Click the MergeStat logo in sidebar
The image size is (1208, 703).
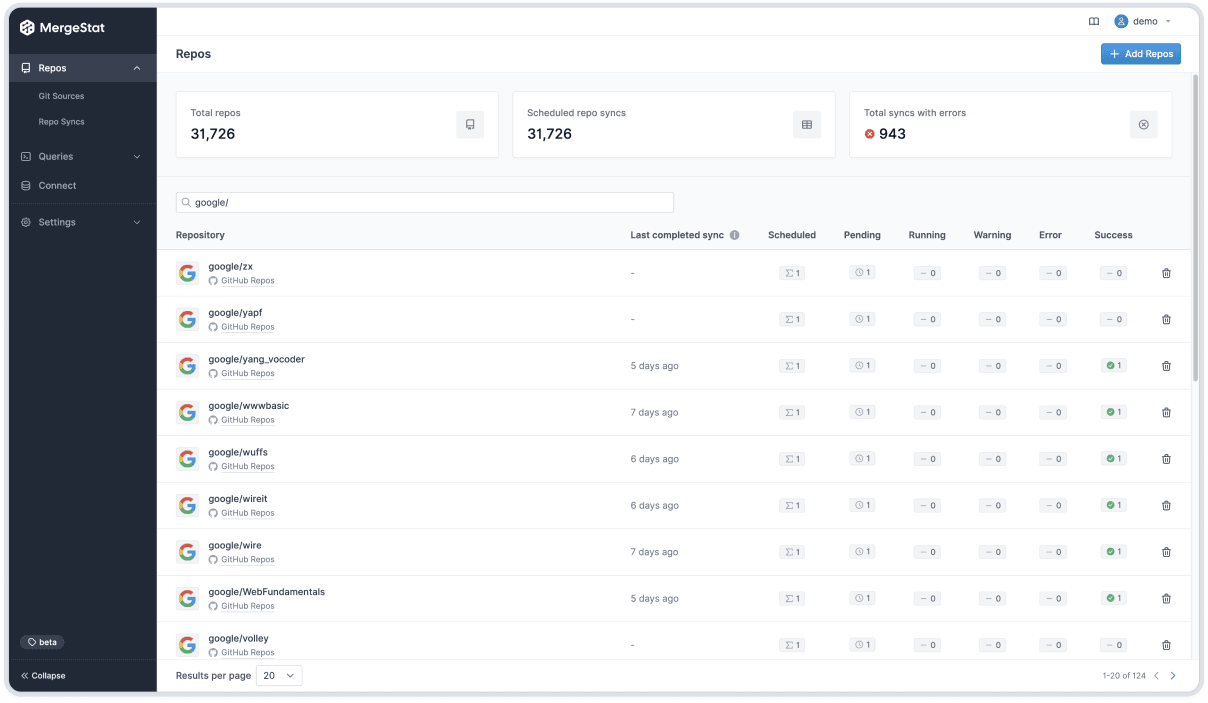click(x=62, y=28)
